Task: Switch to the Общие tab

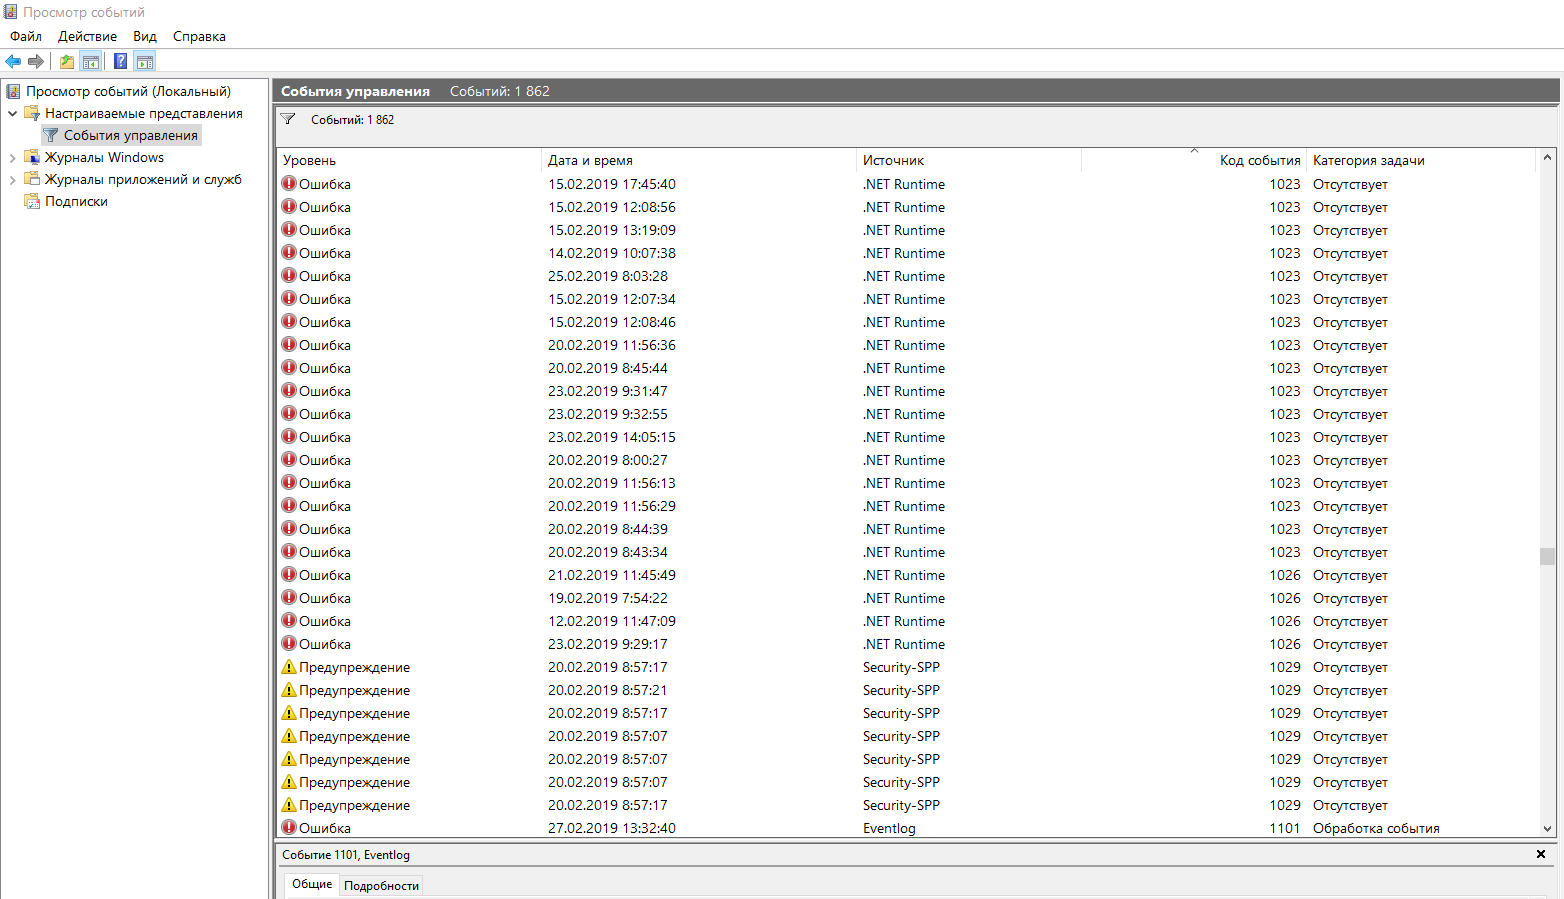Action: (312, 884)
